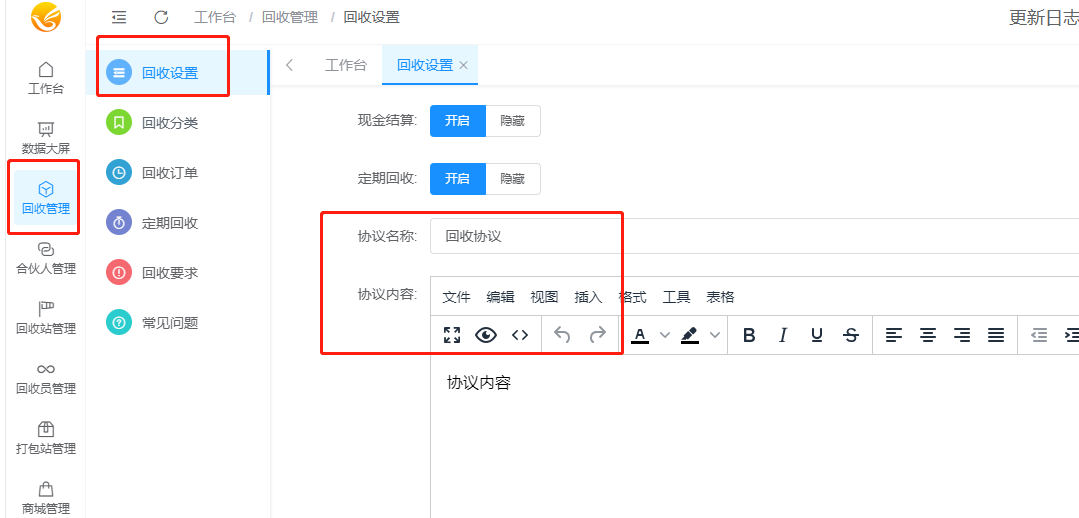This screenshot has width=1079, height=518.
Task: Open source code view icon
Action: pyautogui.click(x=520, y=335)
